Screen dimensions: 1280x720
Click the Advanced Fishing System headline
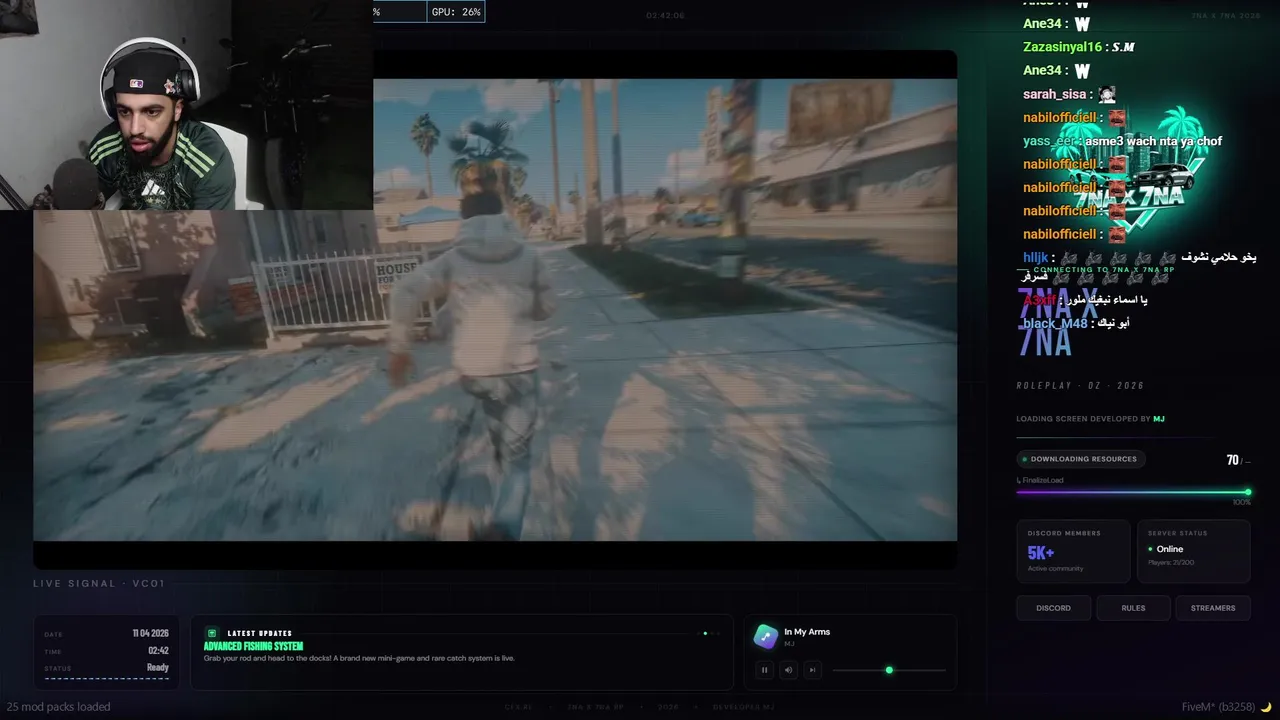[x=253, y=646]
